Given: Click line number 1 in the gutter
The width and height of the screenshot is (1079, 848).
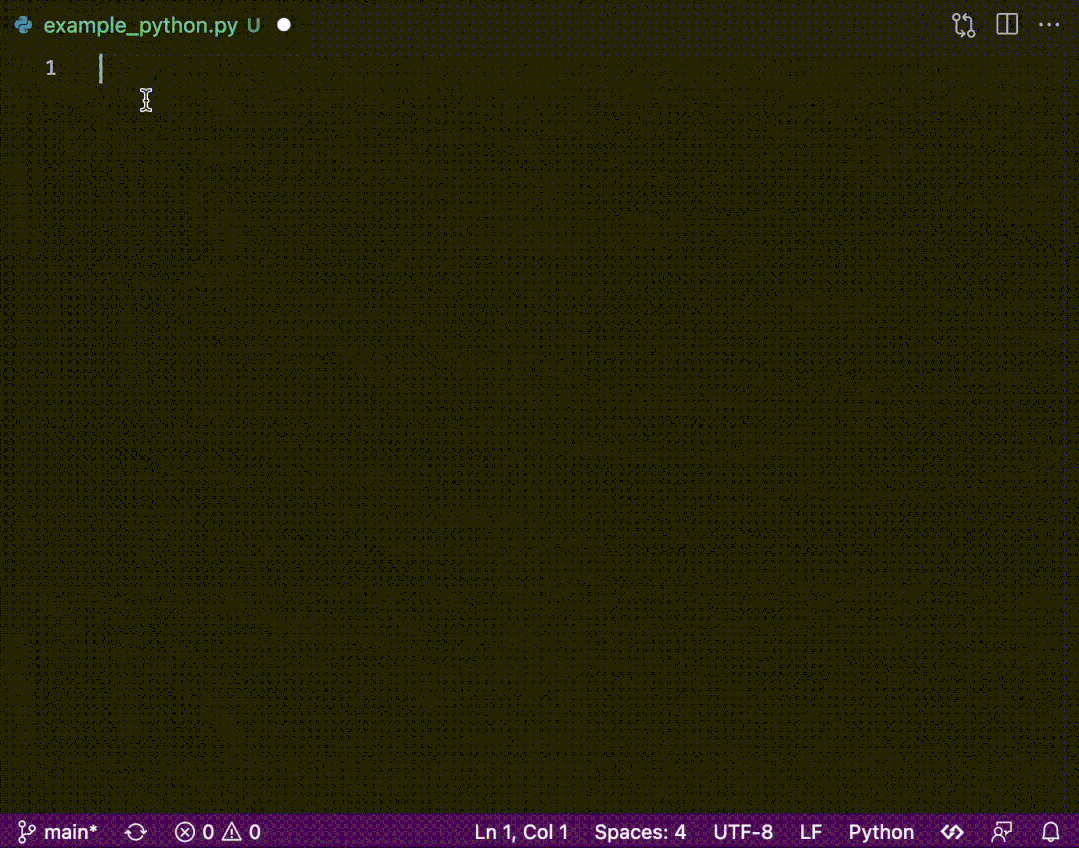Looking at the screenshot, I should (51, 68).
